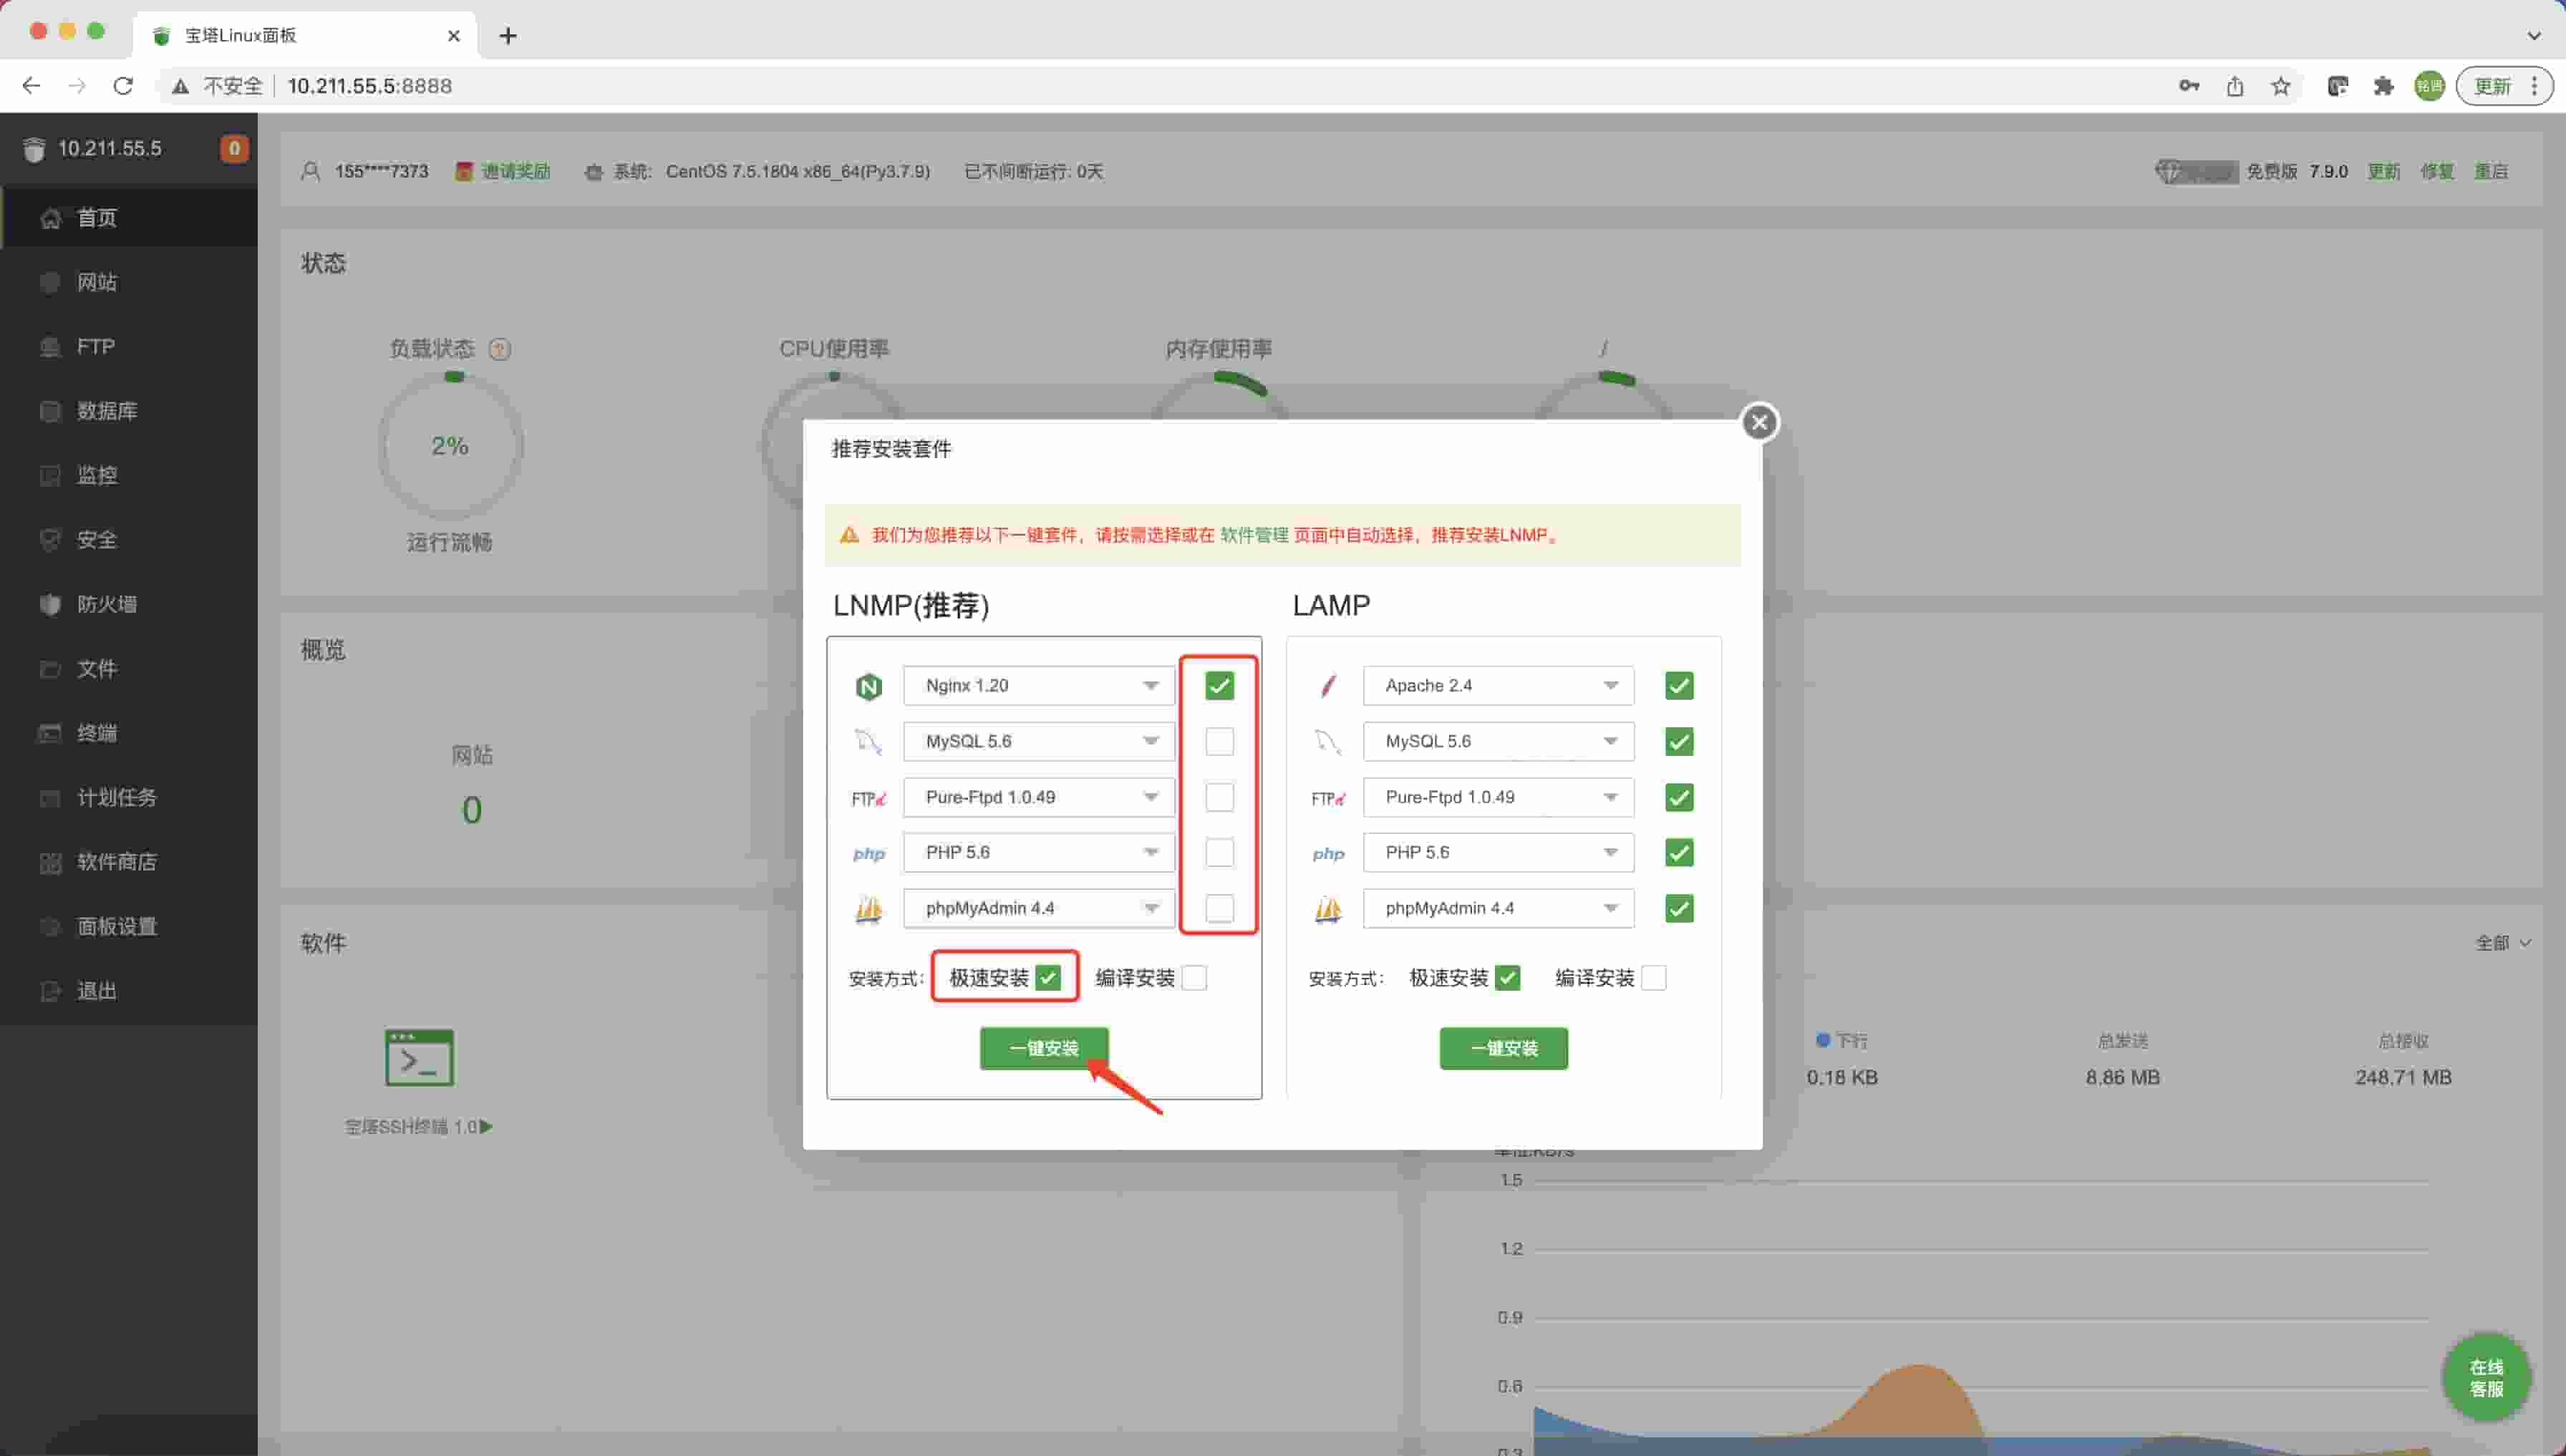Check the Pure-Ftpd checkbox in LNMP
2566x1456 pixels.
click(x=1219, y=798)
